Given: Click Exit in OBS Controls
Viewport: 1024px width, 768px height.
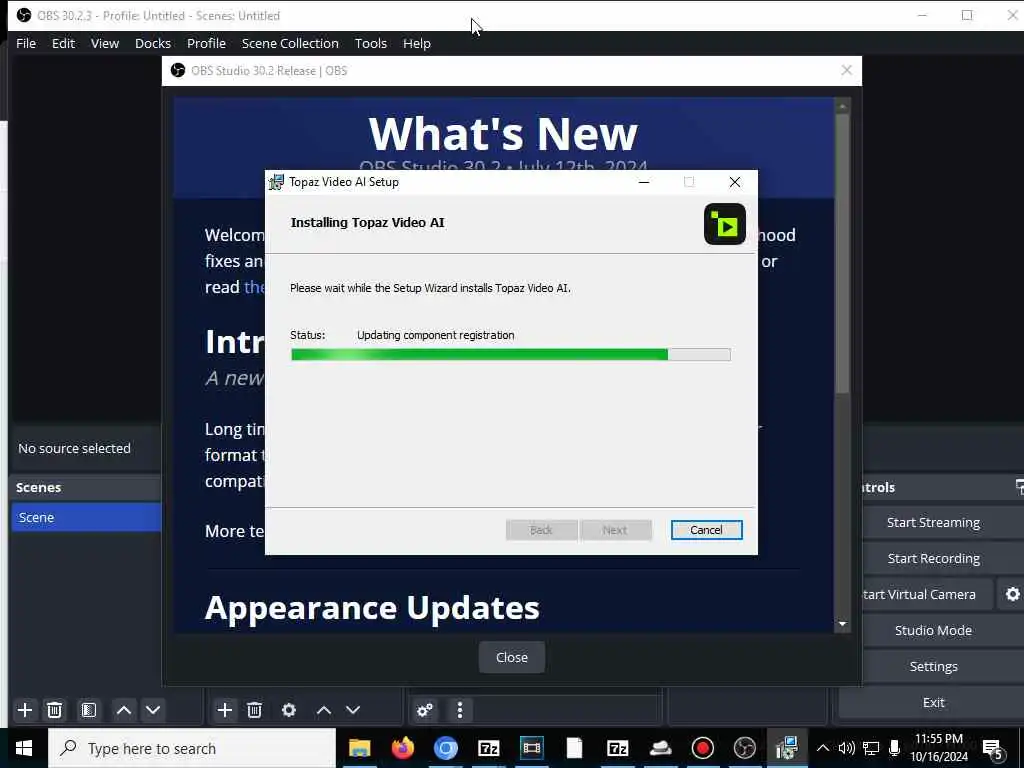Looking at the screenshot, I should pyautogui.click(x=933, y=702).
